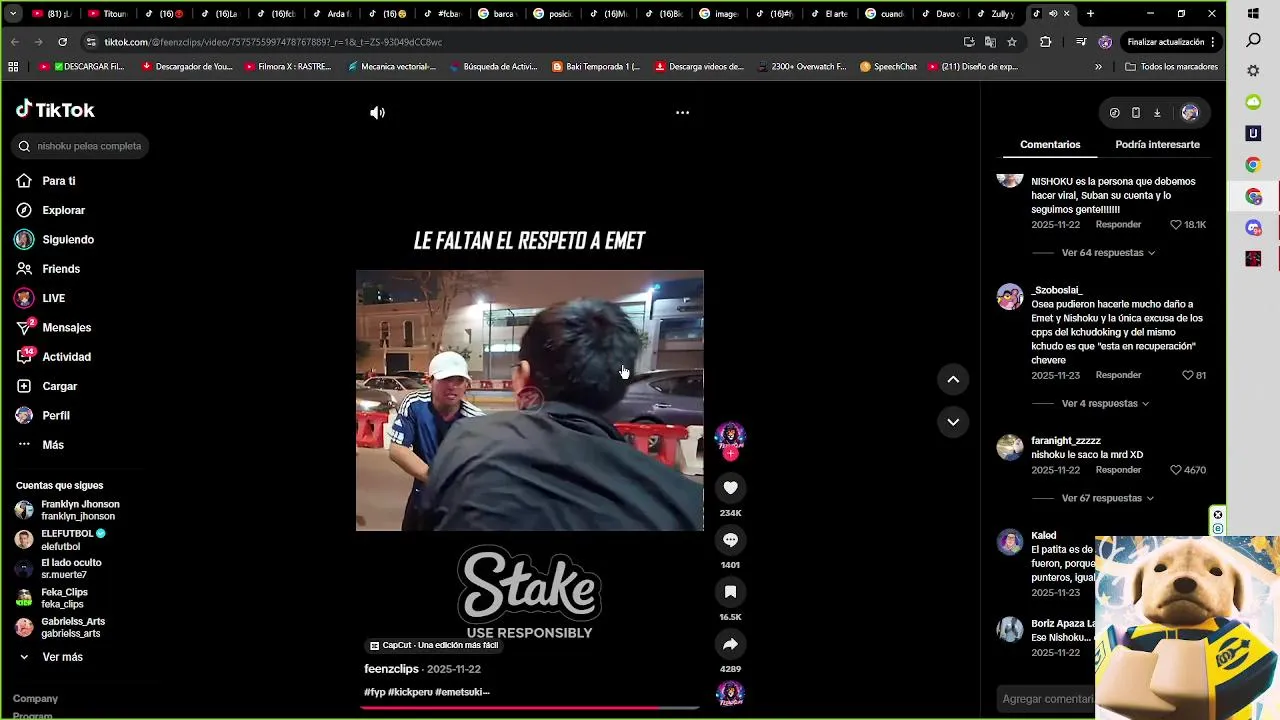Screen dimensions: 1280x720
Task: Open the Explorar page
Action: coord(63,210)
